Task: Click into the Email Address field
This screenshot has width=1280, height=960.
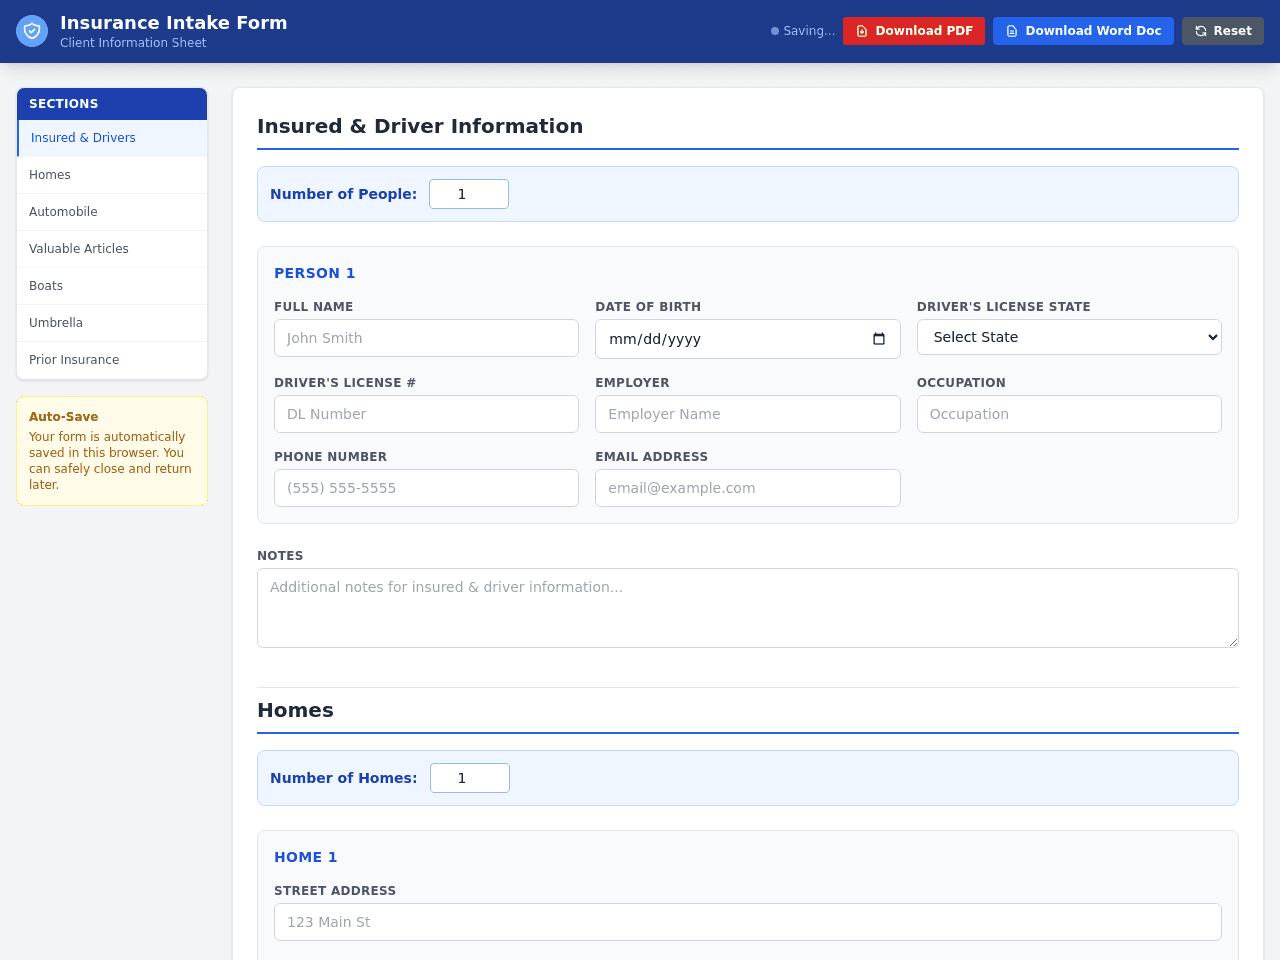Action: click(748, 488)
